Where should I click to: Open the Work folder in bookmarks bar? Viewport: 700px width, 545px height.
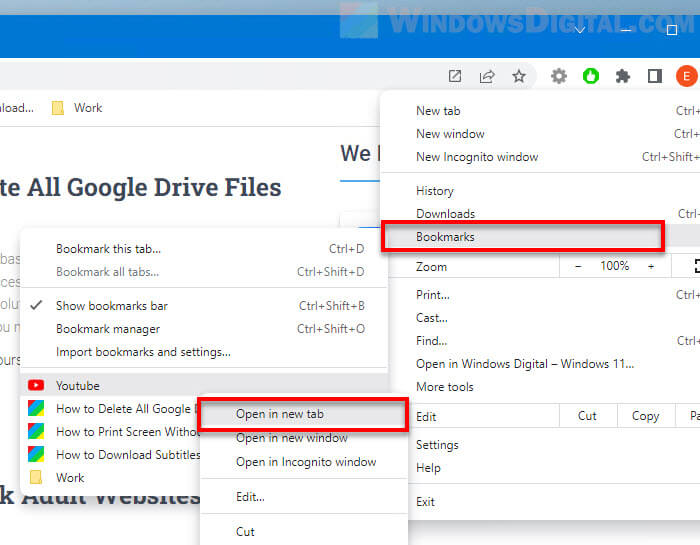click(x=77, y=108)
